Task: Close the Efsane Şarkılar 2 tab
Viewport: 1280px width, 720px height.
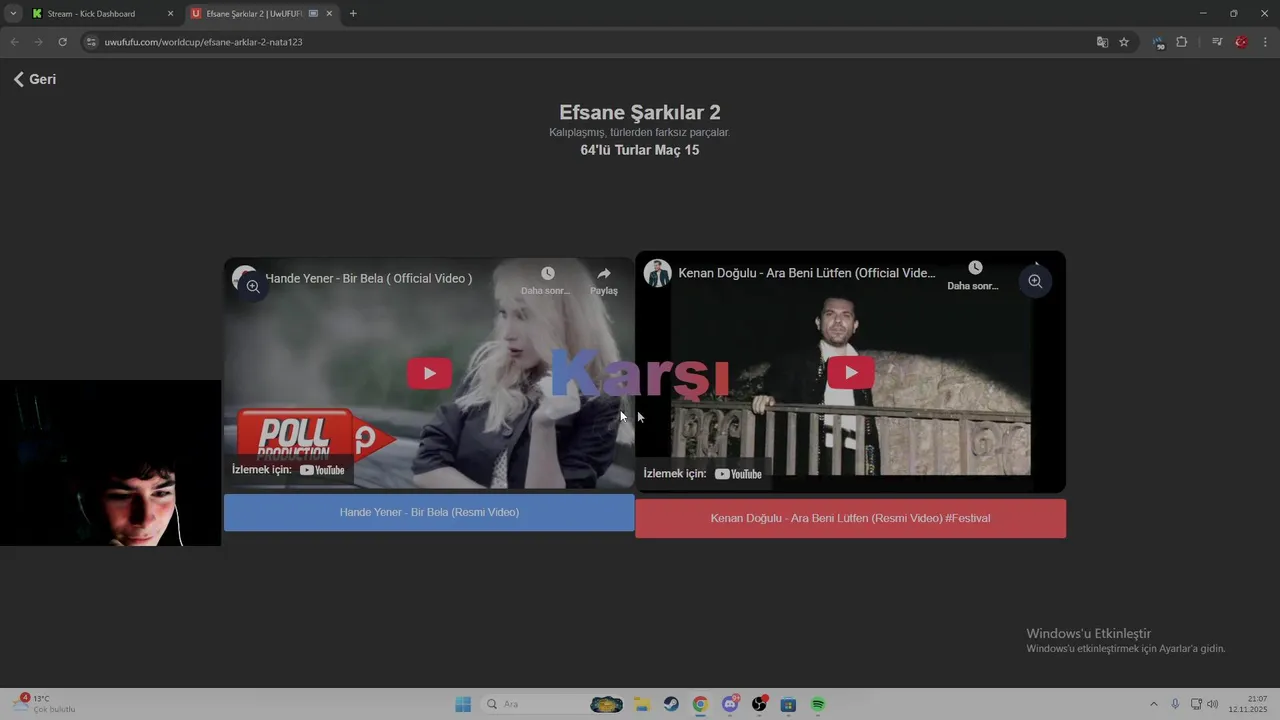Action: point(329,14)
